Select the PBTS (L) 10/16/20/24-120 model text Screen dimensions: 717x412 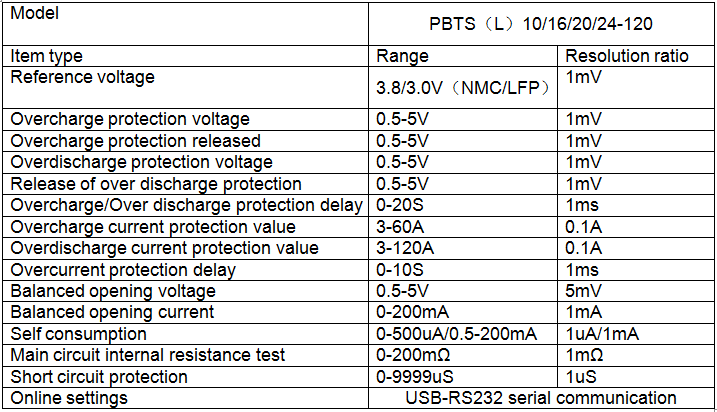540,23
